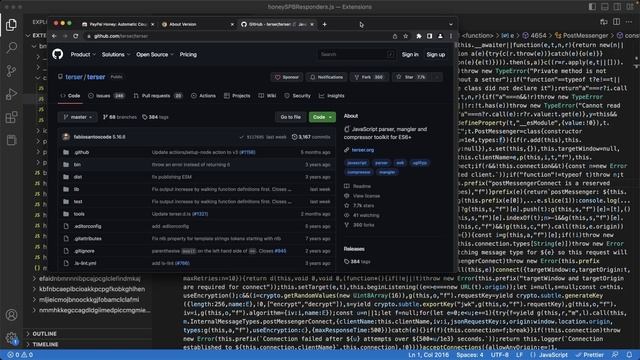Screen dimensions: 640x360
Task: Click Notifications button on repository
Action: click(326, 77)
